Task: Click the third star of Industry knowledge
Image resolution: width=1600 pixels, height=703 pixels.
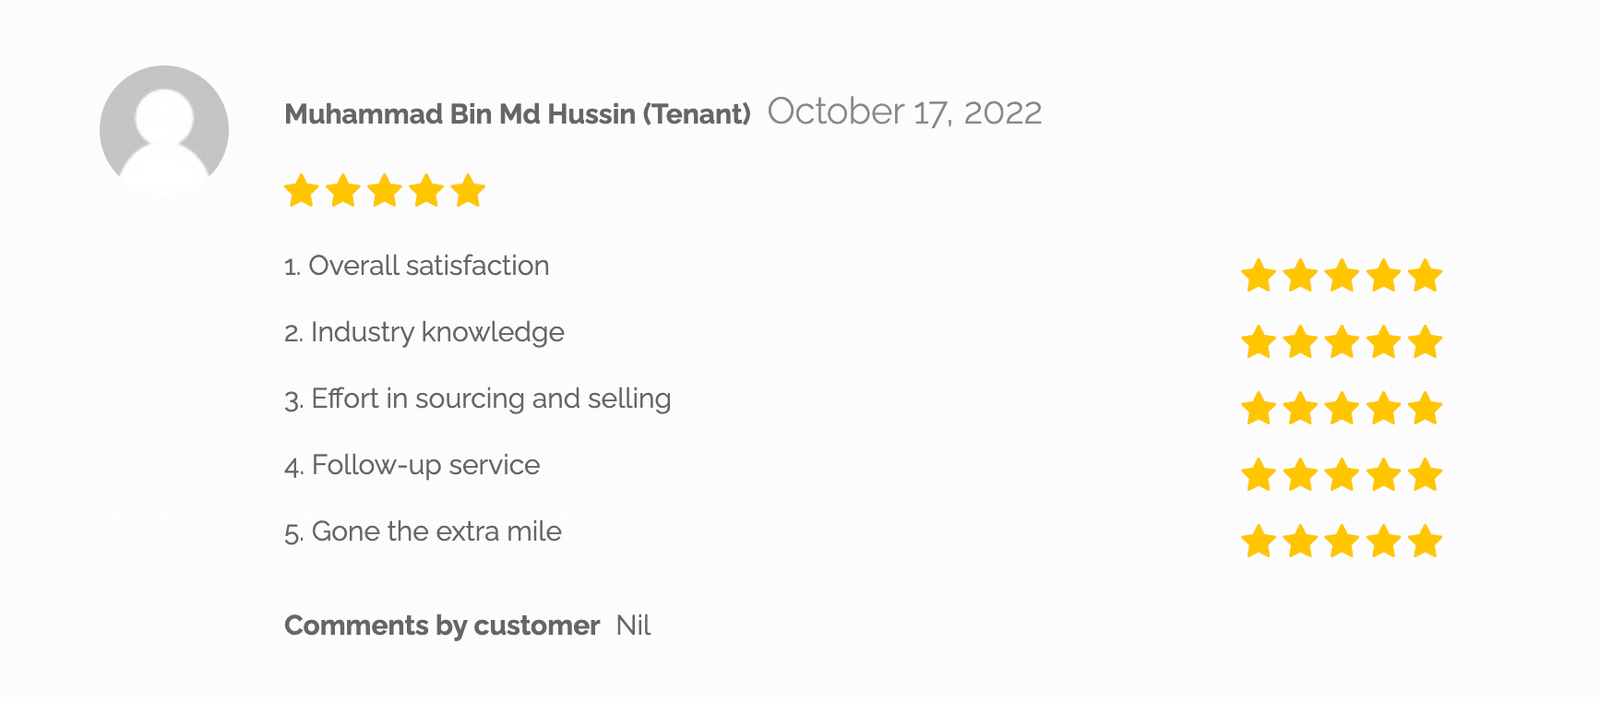Action: click(1342, 342)
